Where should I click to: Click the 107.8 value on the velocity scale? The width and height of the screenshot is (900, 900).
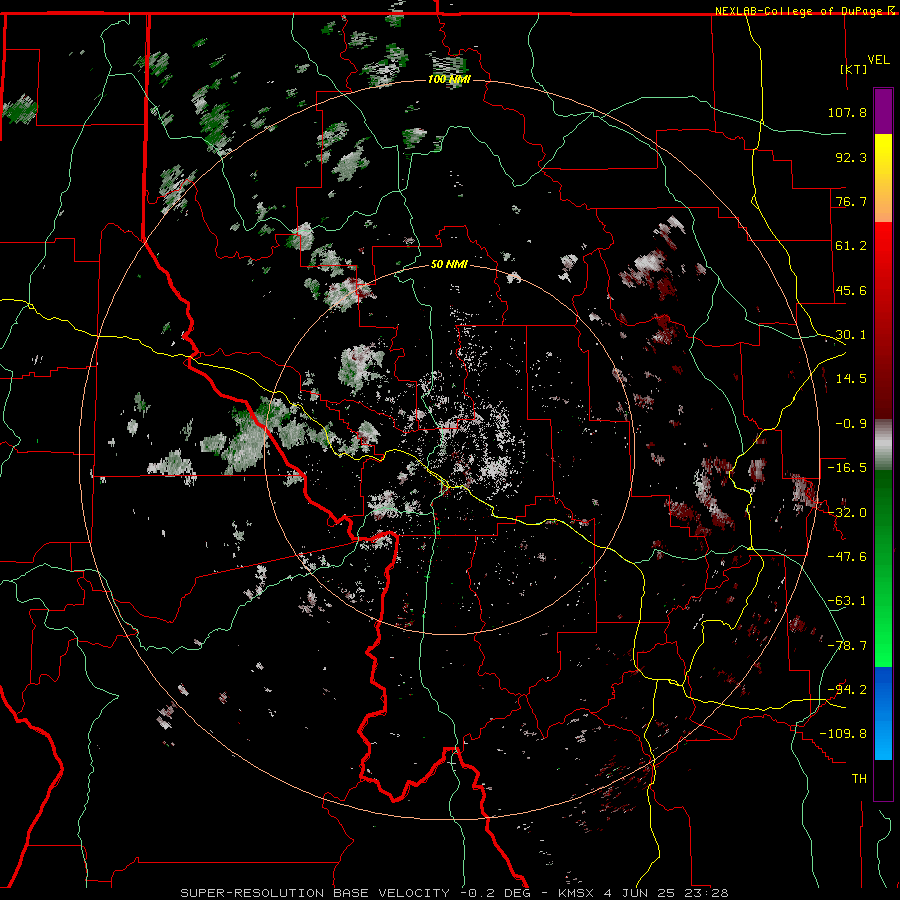tap(847, 112)
